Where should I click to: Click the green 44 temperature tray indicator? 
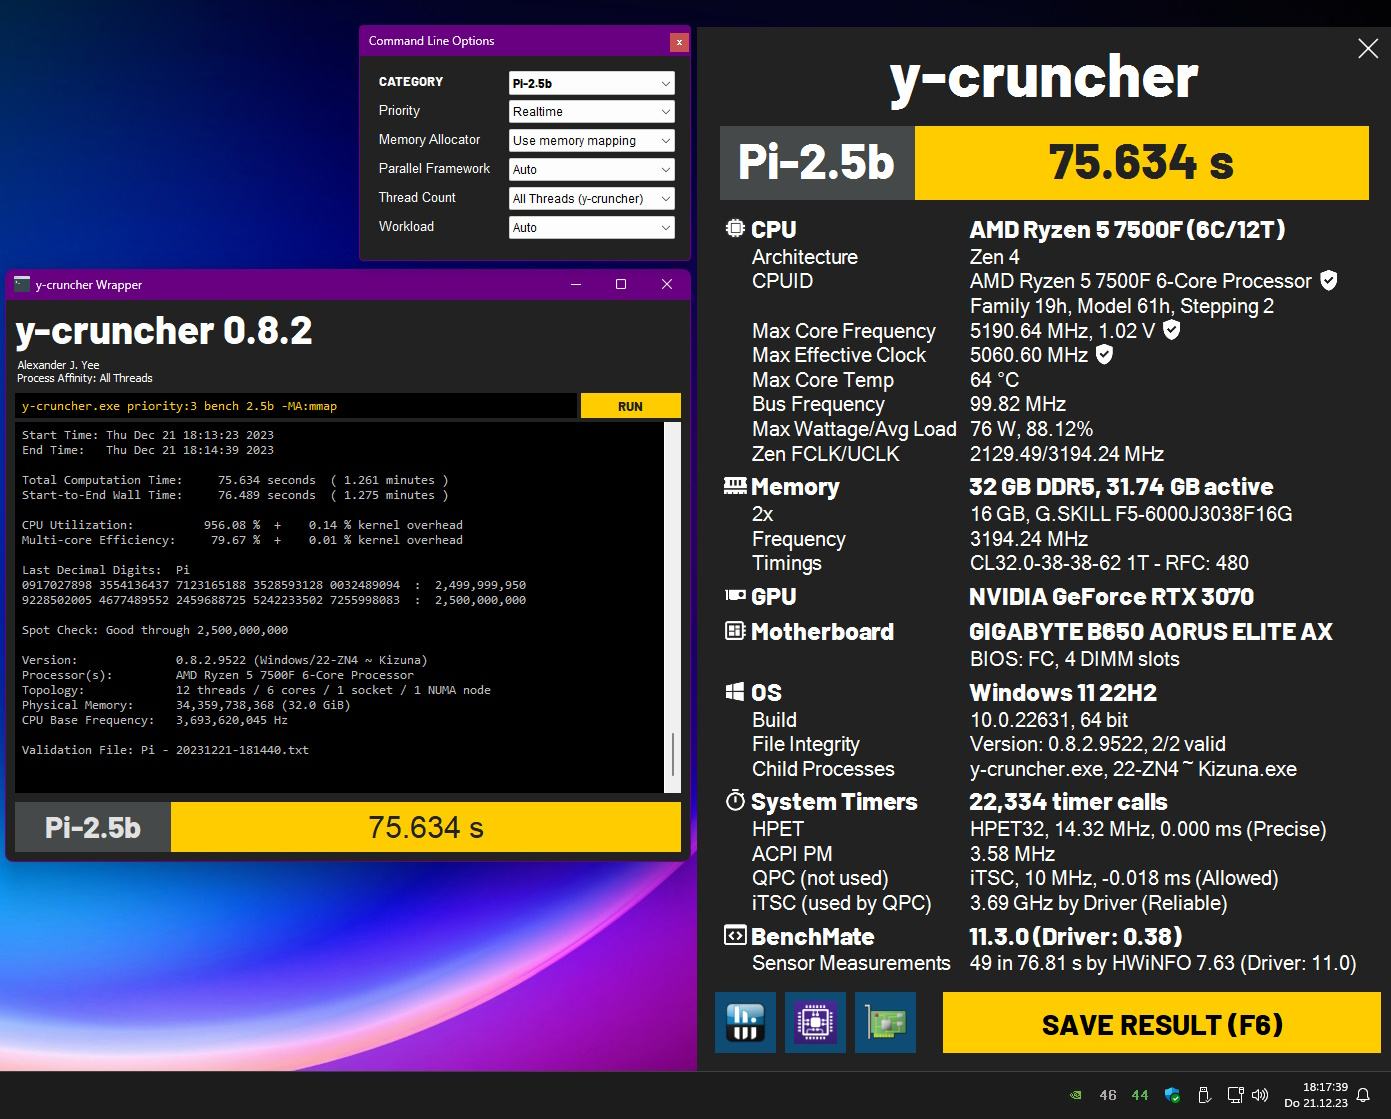click(x=1140, y=1095)
